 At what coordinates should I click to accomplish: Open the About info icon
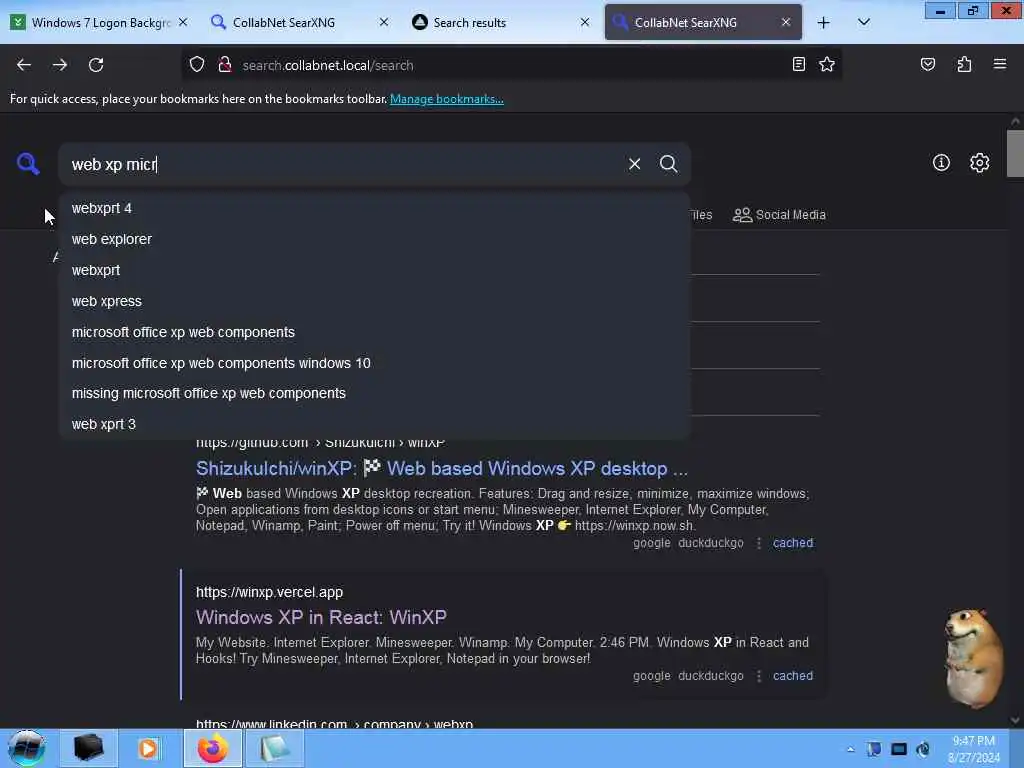click(941, 163)
